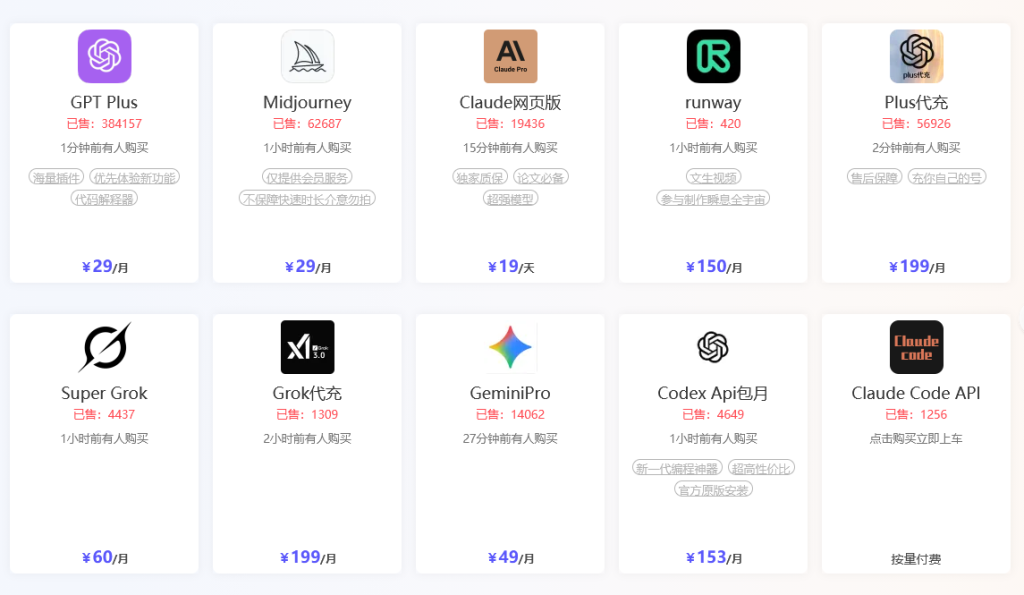
Task: Click the ¥199/月 price on Grok代充
Action: tap(308, 557)
